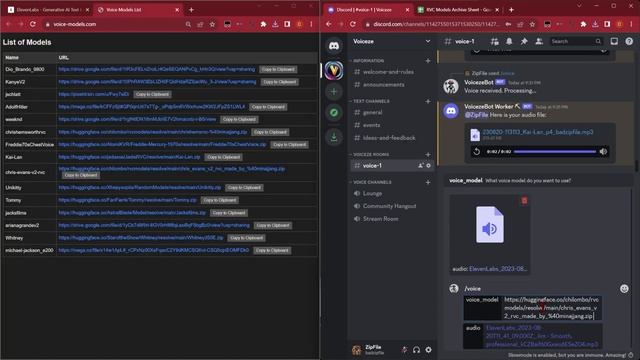
Task: Open Discord help question mark icon
Action: [629, 41]
